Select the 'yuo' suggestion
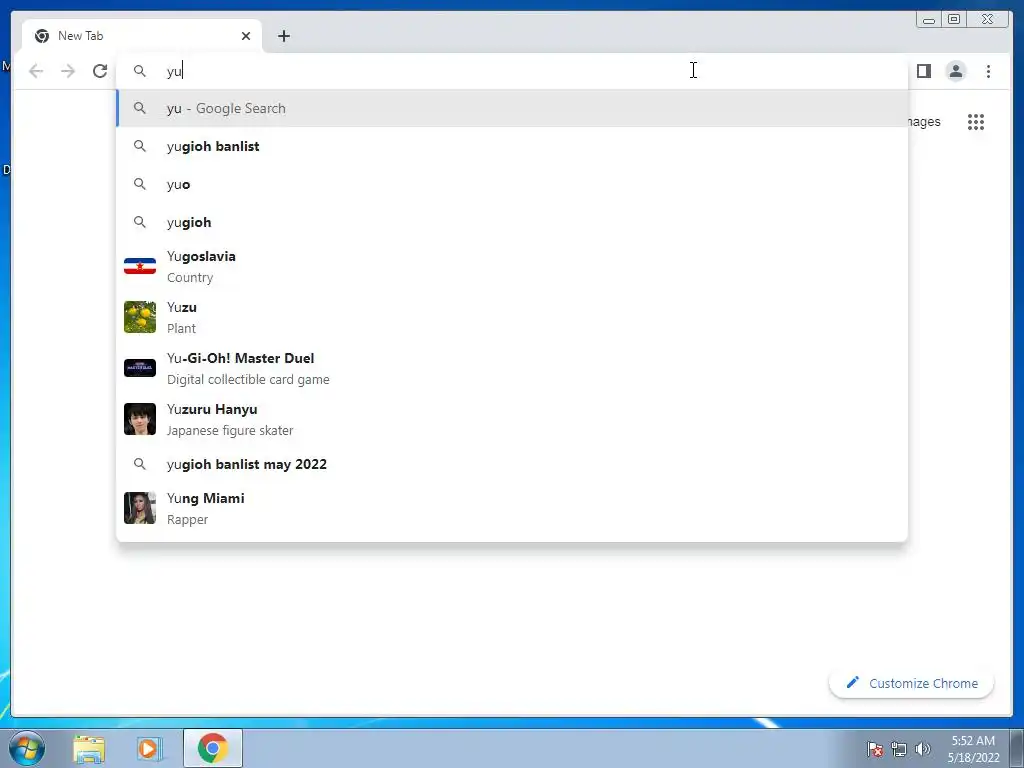The width and height of the screenshot is (1024, 768). coord(512,184)
